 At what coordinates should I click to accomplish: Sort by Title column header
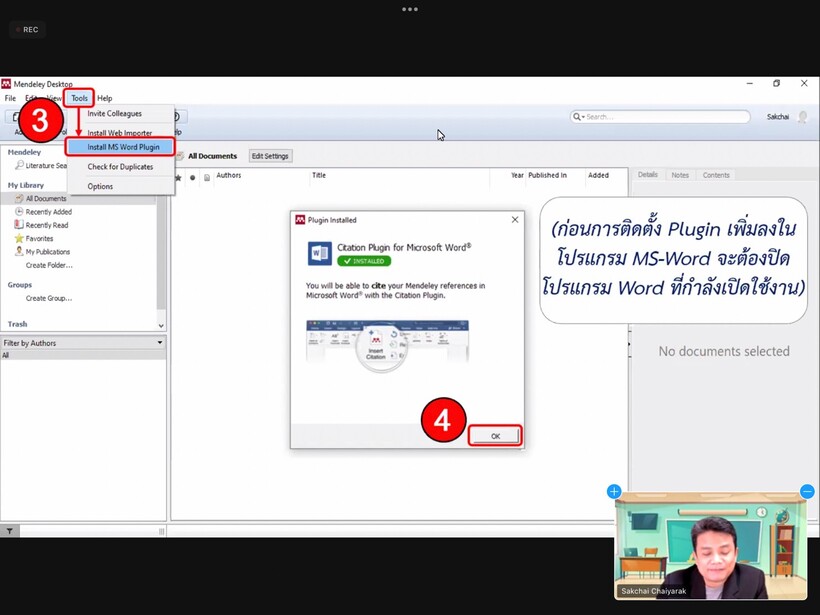point(319,175)
